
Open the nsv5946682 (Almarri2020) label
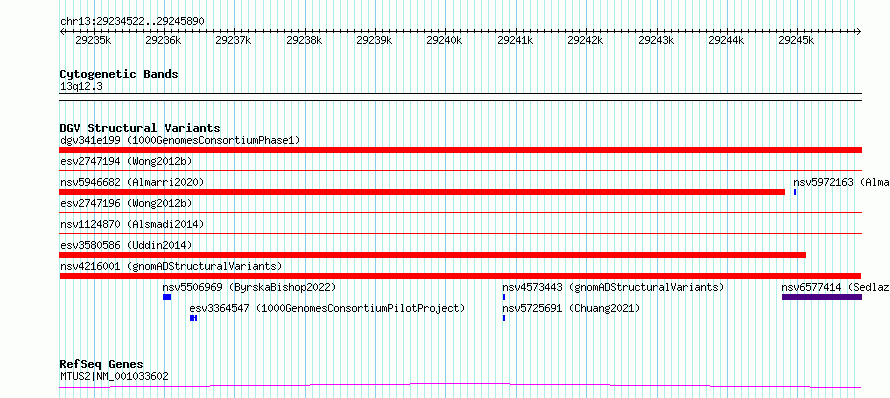(132, 182)
